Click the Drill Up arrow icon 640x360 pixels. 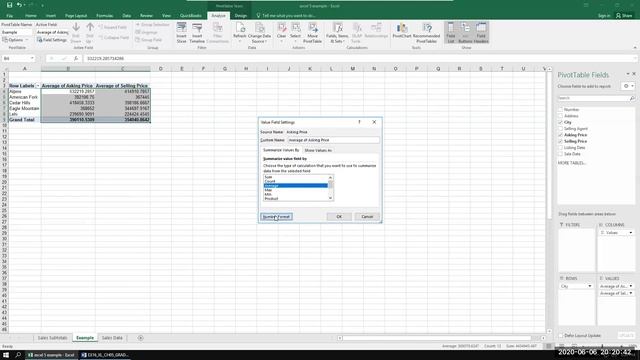point(90,27)
